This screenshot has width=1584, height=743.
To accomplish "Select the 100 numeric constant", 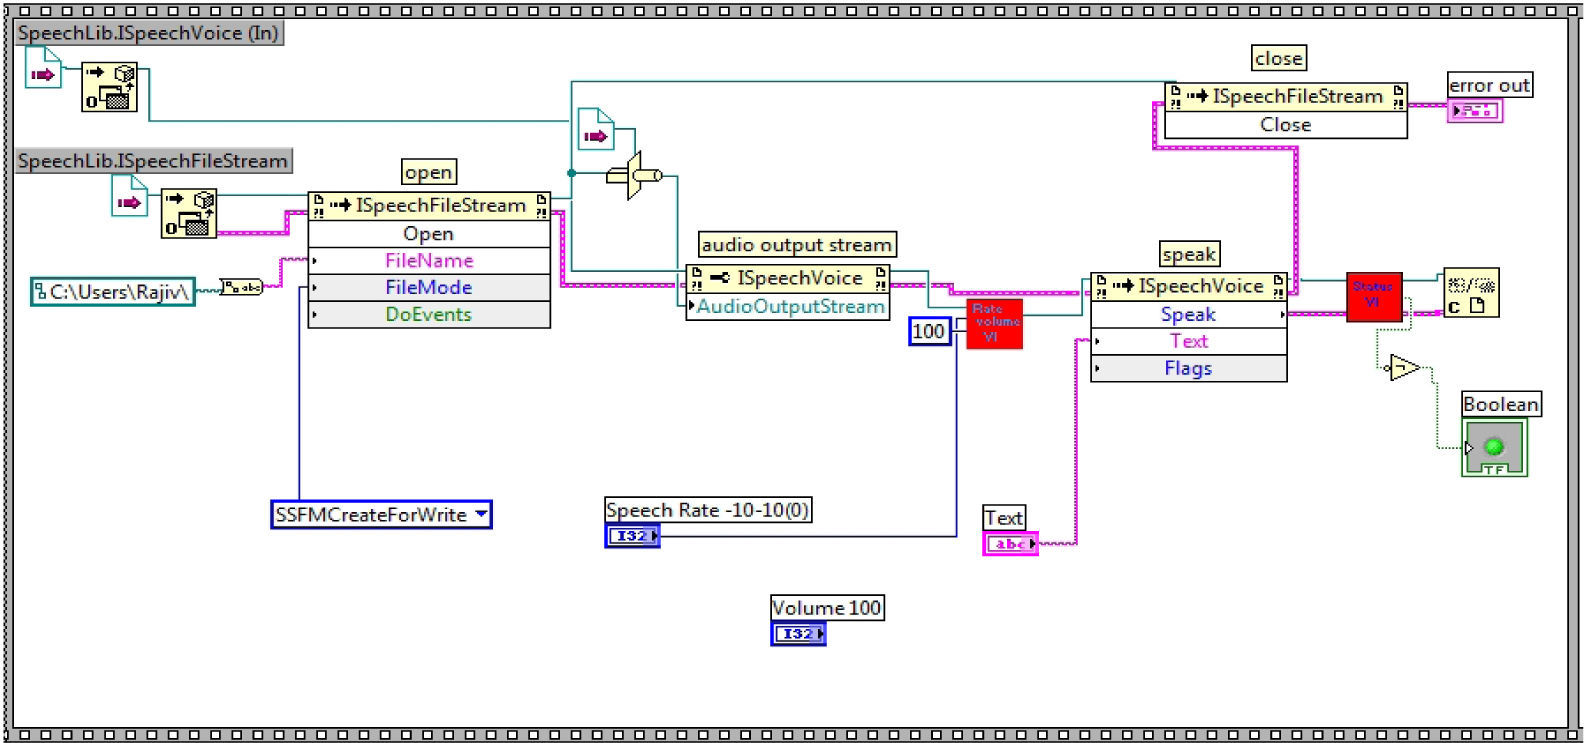I will coord(929,331).
